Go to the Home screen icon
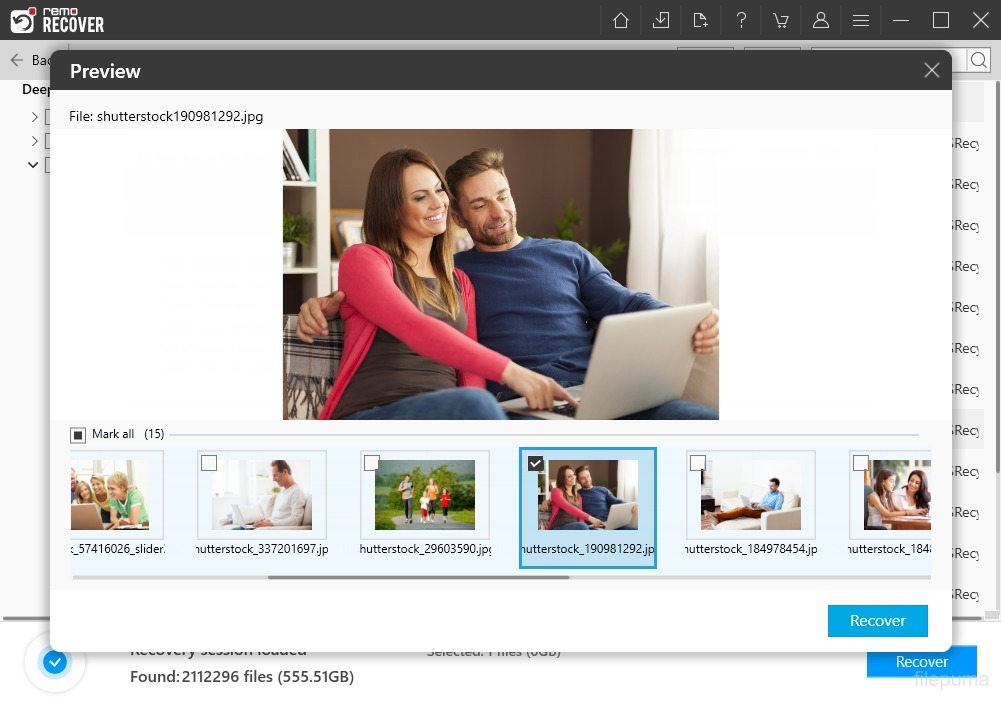Image resolution: width=1001 pixels, height=701 pixels. (621, 20)
